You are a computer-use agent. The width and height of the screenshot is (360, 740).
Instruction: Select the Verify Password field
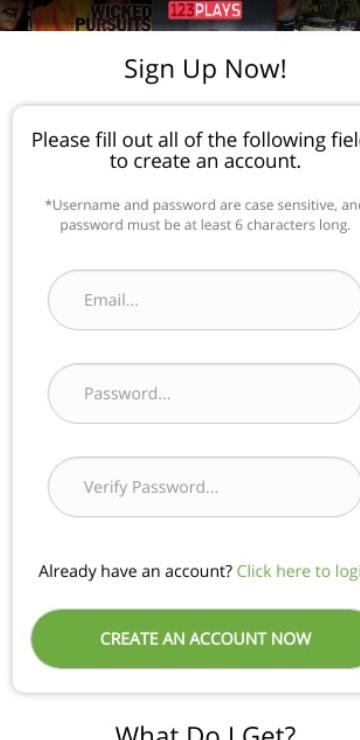click(204, 487)
